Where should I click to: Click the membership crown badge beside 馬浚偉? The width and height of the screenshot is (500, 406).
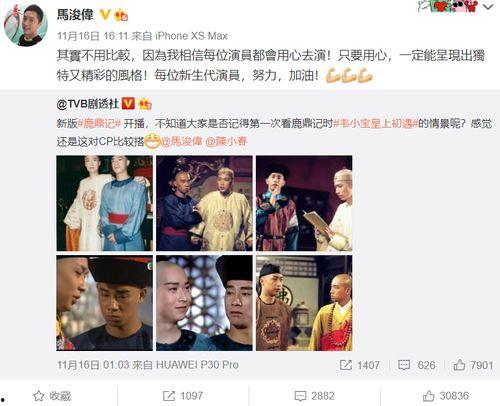pyautogui.click(x=121, y=15)
